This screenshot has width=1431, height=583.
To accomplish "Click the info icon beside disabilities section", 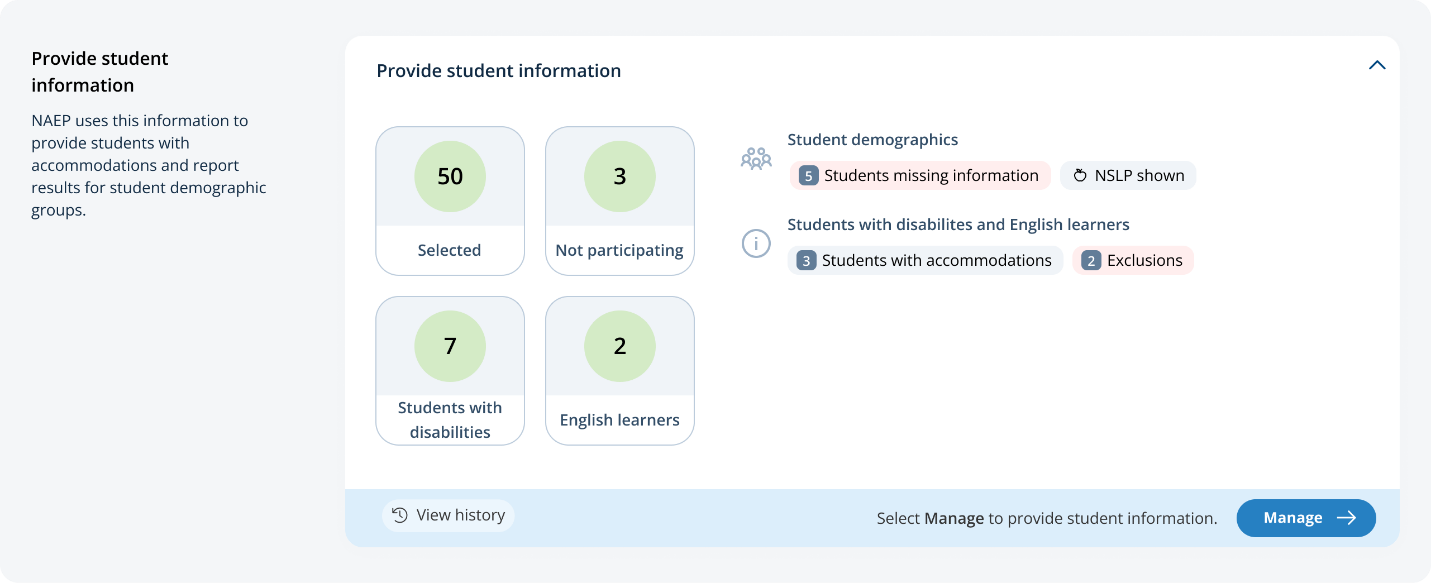I will click(x=756, y=243).
